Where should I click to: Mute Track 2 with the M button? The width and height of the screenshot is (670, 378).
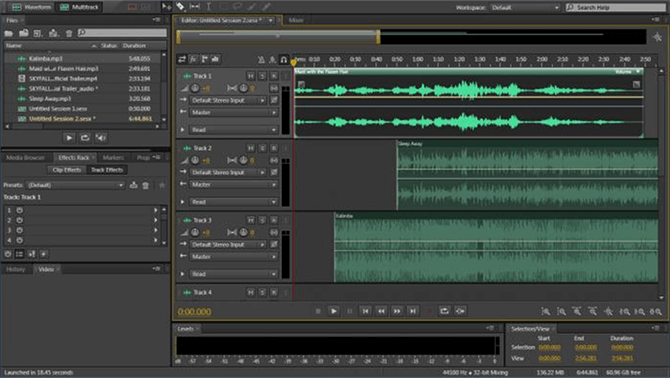point(251,148)
